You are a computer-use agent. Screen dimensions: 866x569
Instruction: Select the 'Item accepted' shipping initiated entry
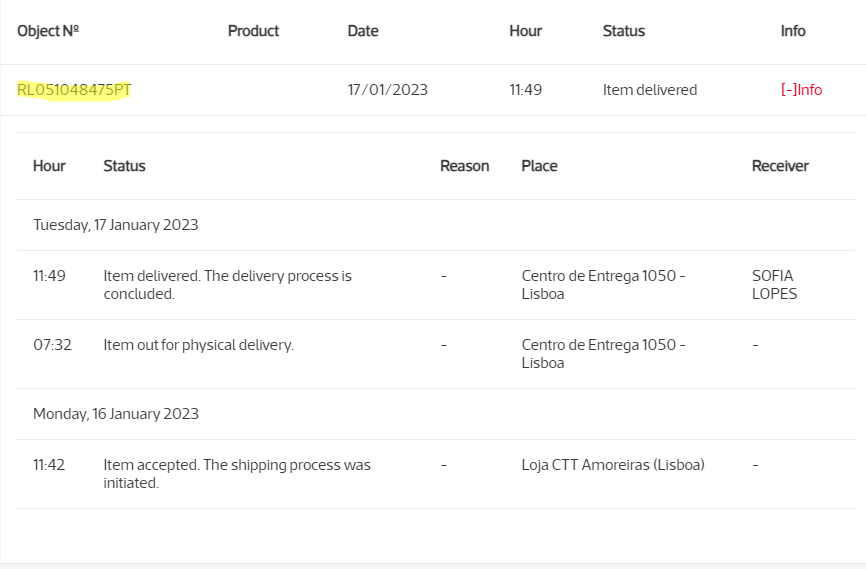pos(236,474)
